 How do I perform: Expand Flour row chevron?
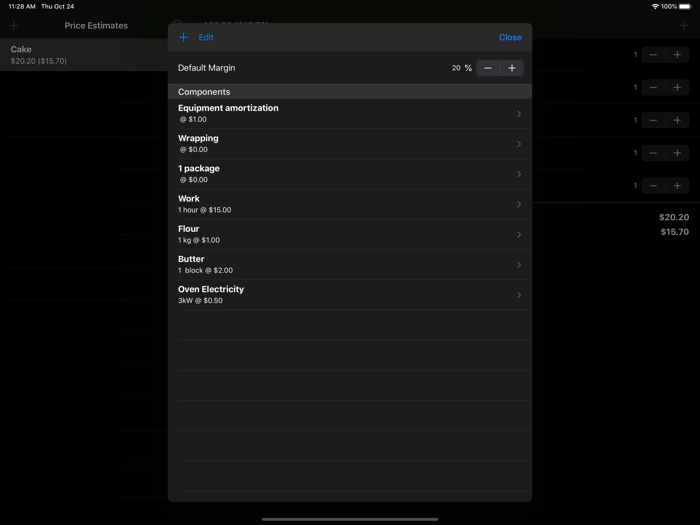[519, 234]
